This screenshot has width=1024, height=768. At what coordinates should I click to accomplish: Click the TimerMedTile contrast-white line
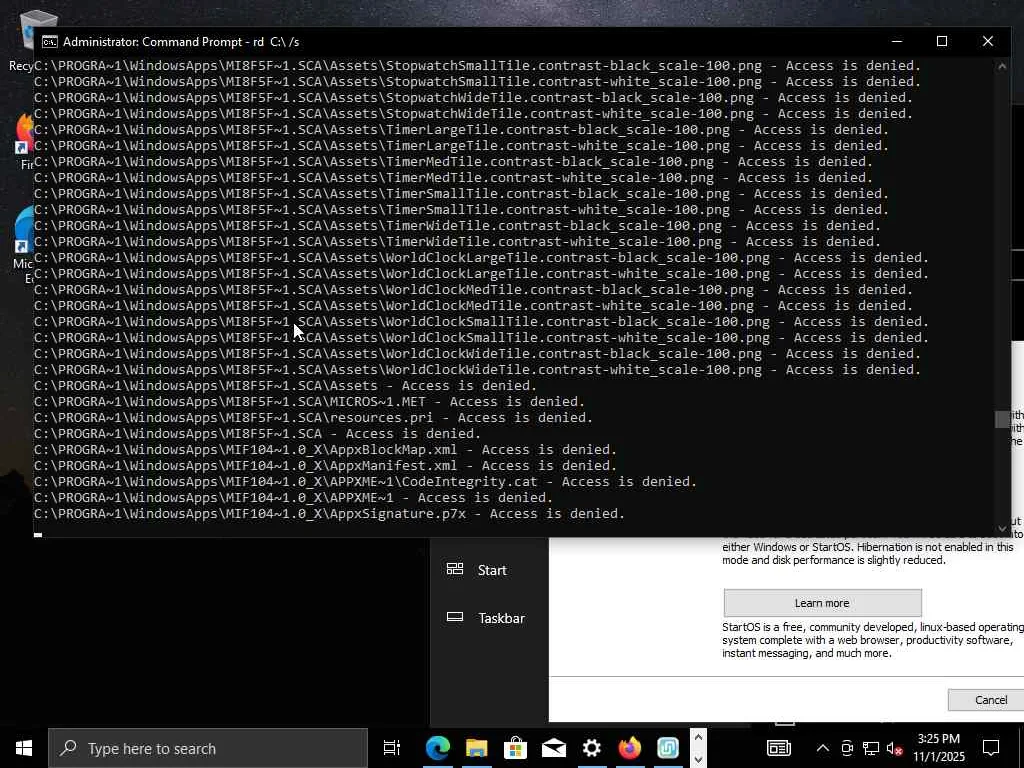coord(453,178)
